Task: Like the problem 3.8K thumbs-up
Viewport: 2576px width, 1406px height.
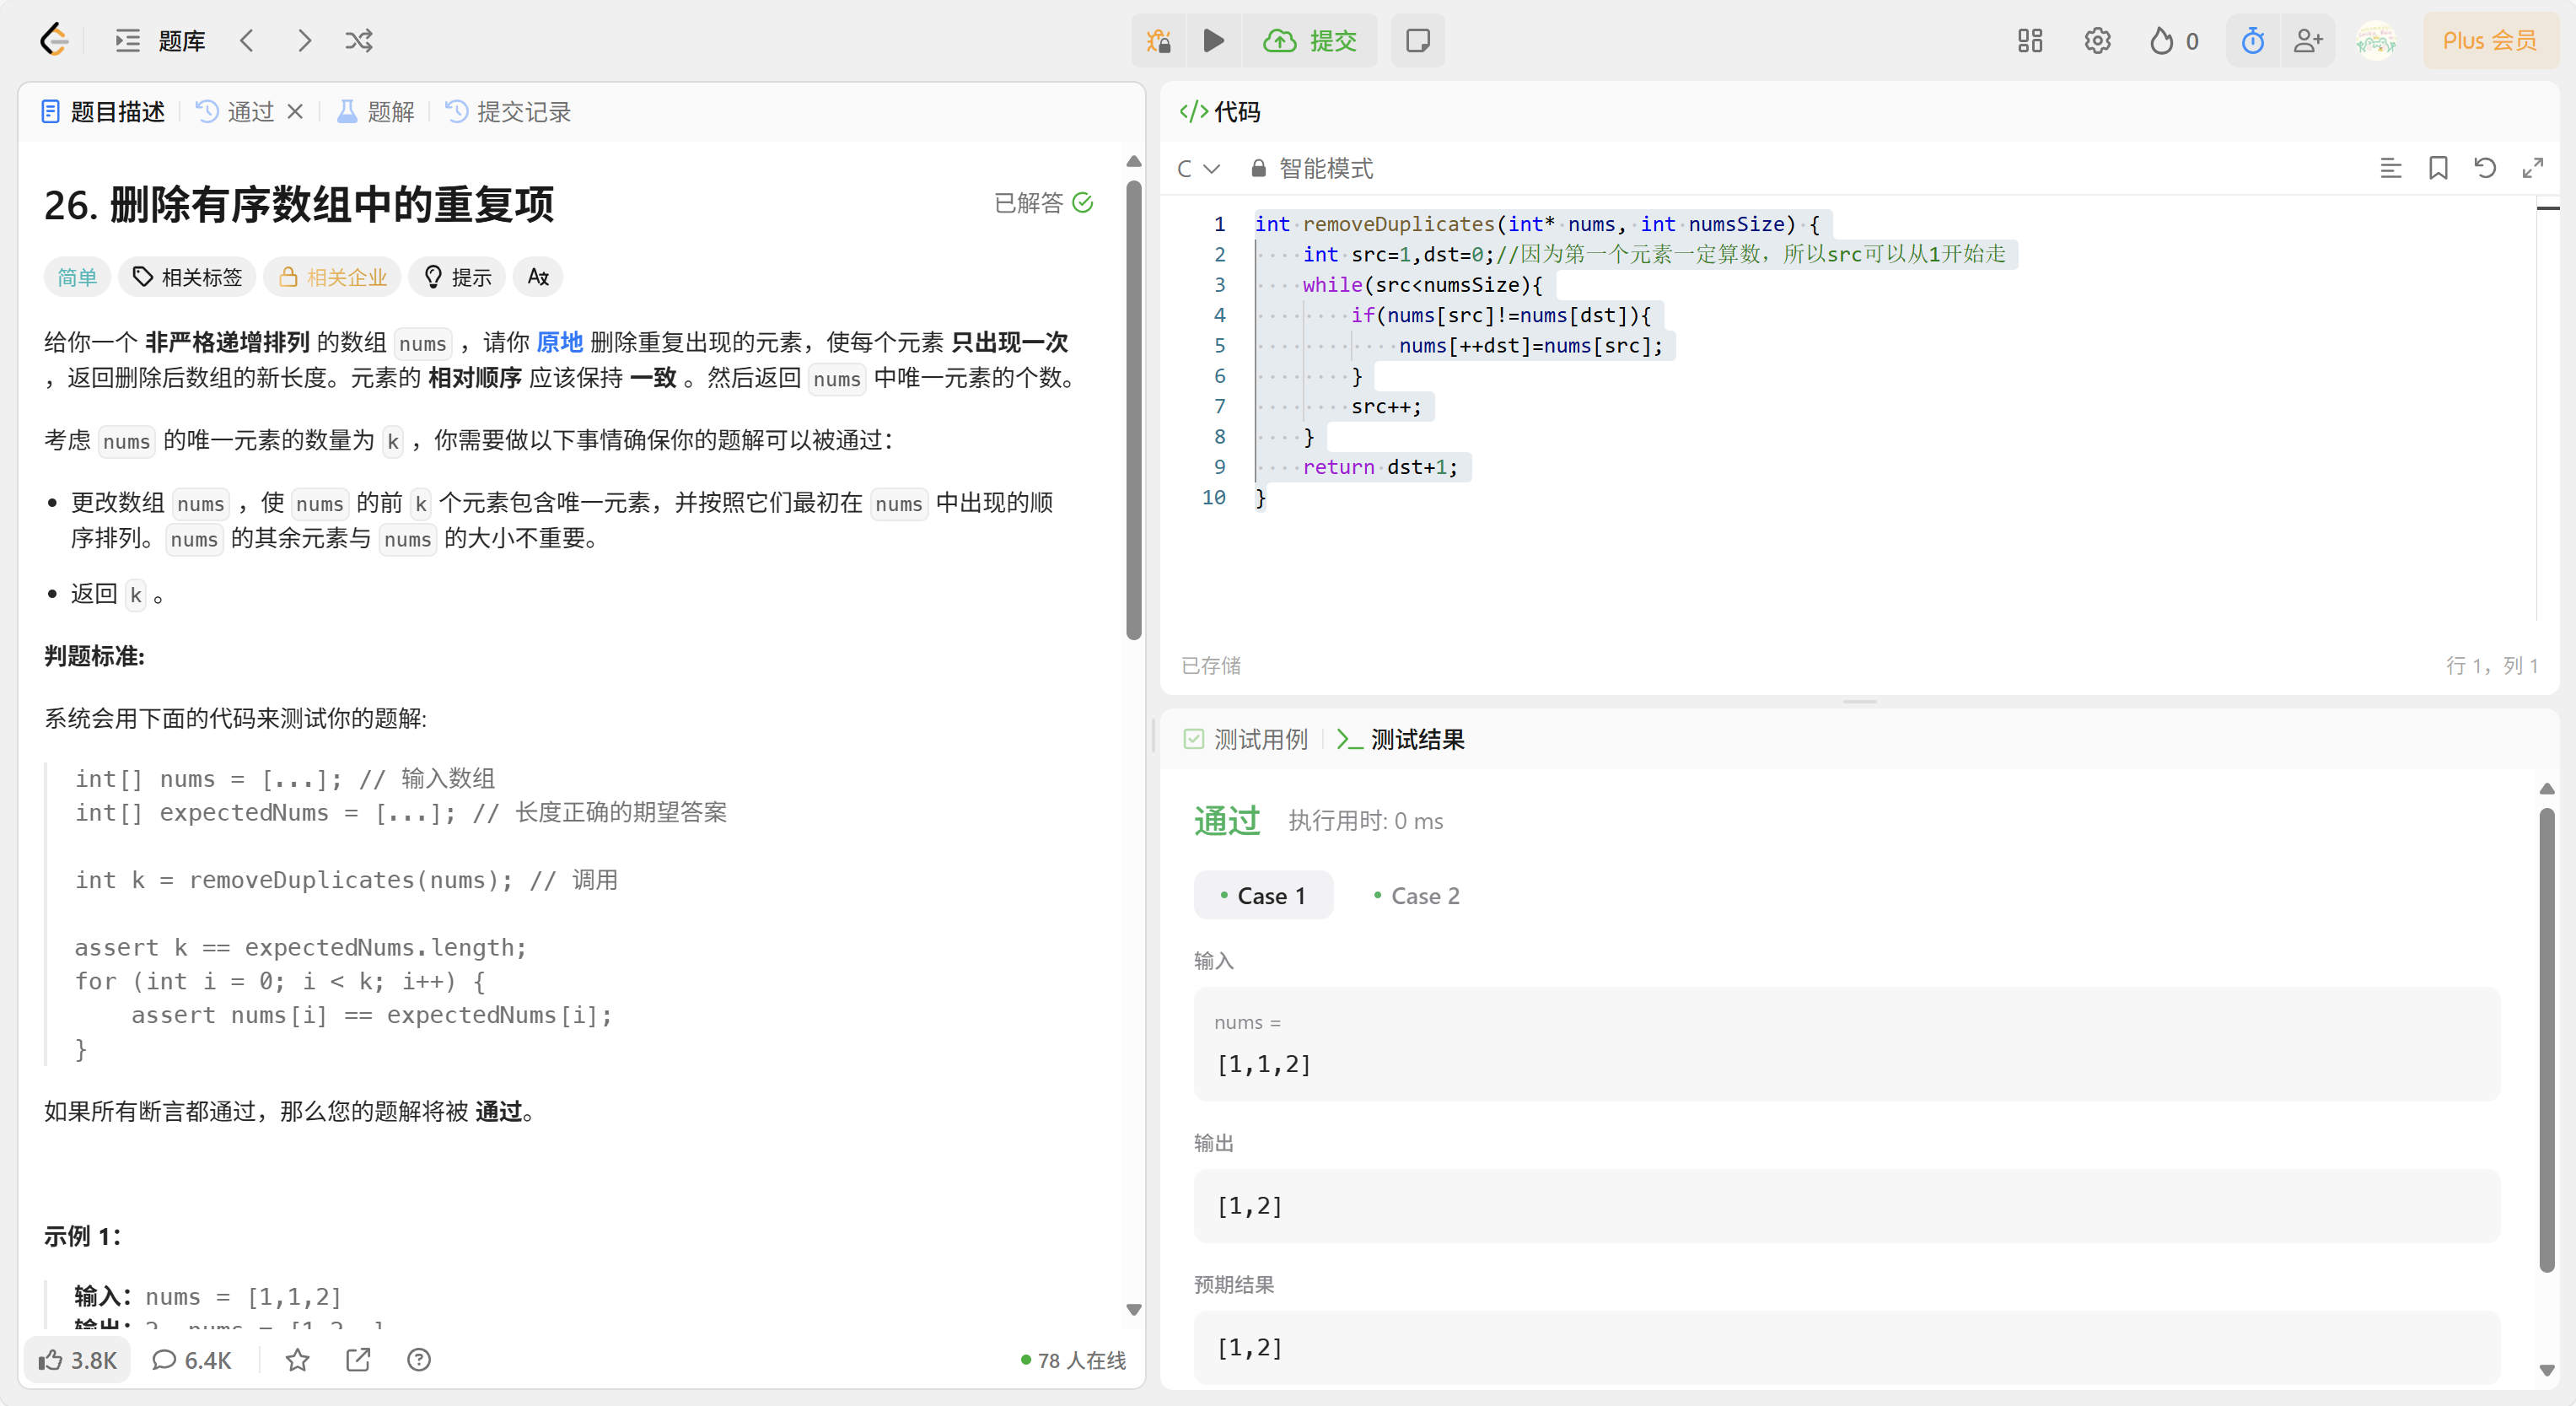Action: click(x=78, y=1360)
